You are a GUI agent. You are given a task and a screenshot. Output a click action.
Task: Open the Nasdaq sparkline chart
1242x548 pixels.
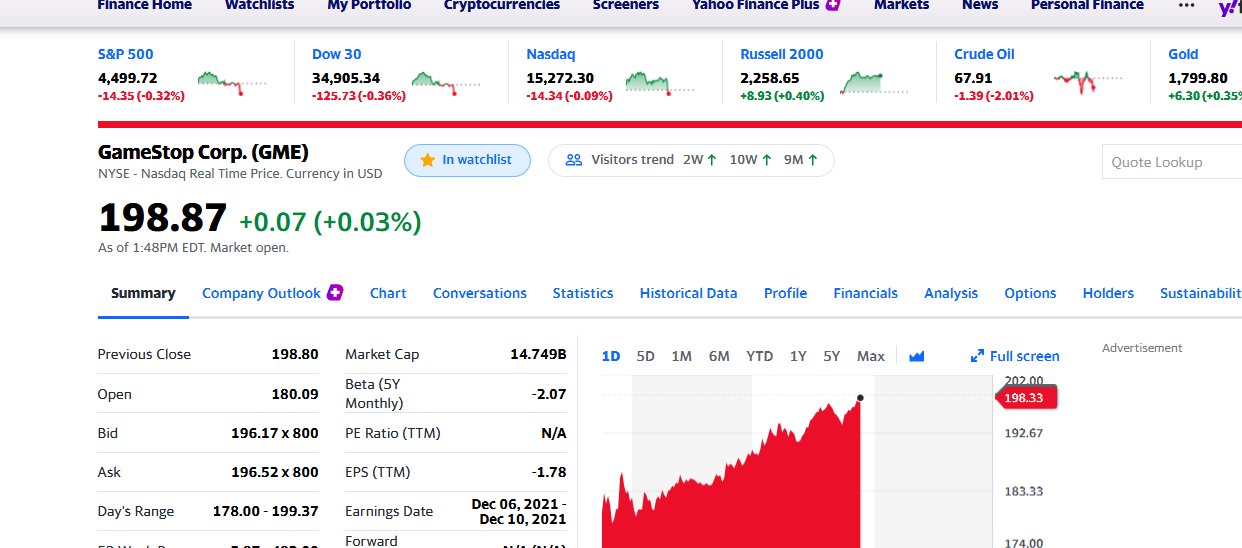point(660,81)
